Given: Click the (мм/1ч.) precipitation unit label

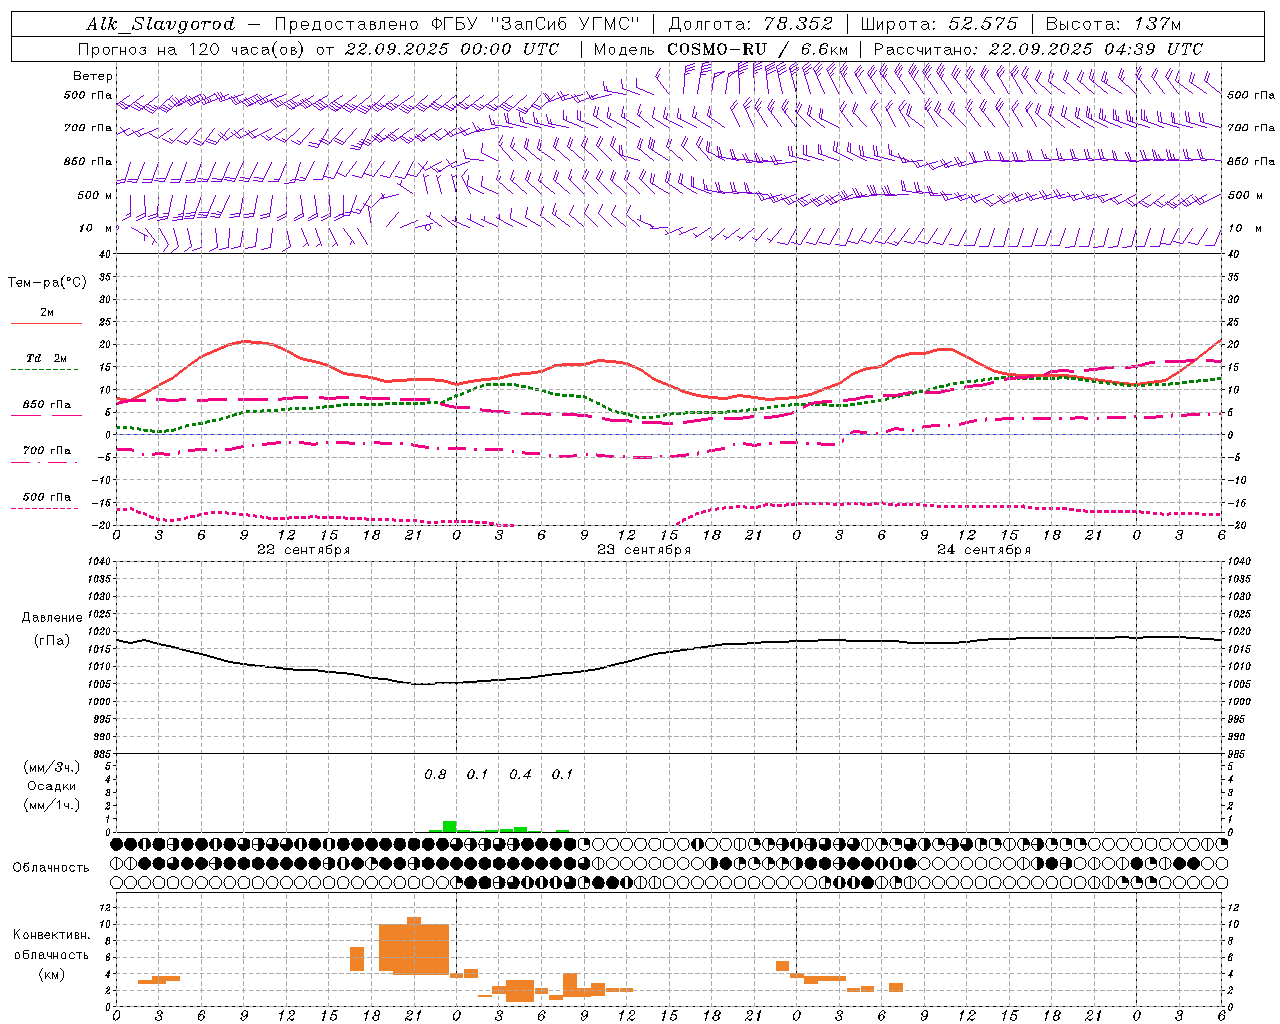Looking at the screenshot, I should [51, 805].
